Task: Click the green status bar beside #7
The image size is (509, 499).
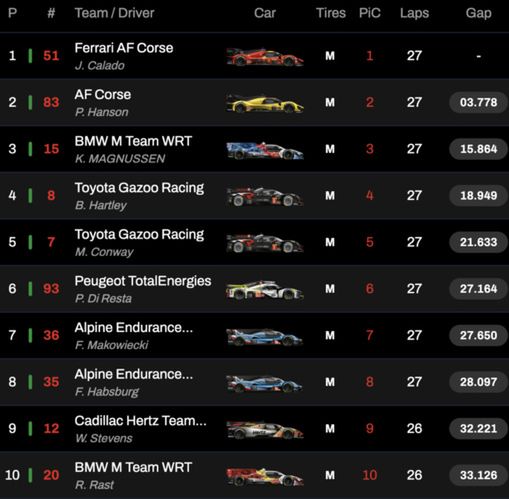Action: [x=30, y=242]
